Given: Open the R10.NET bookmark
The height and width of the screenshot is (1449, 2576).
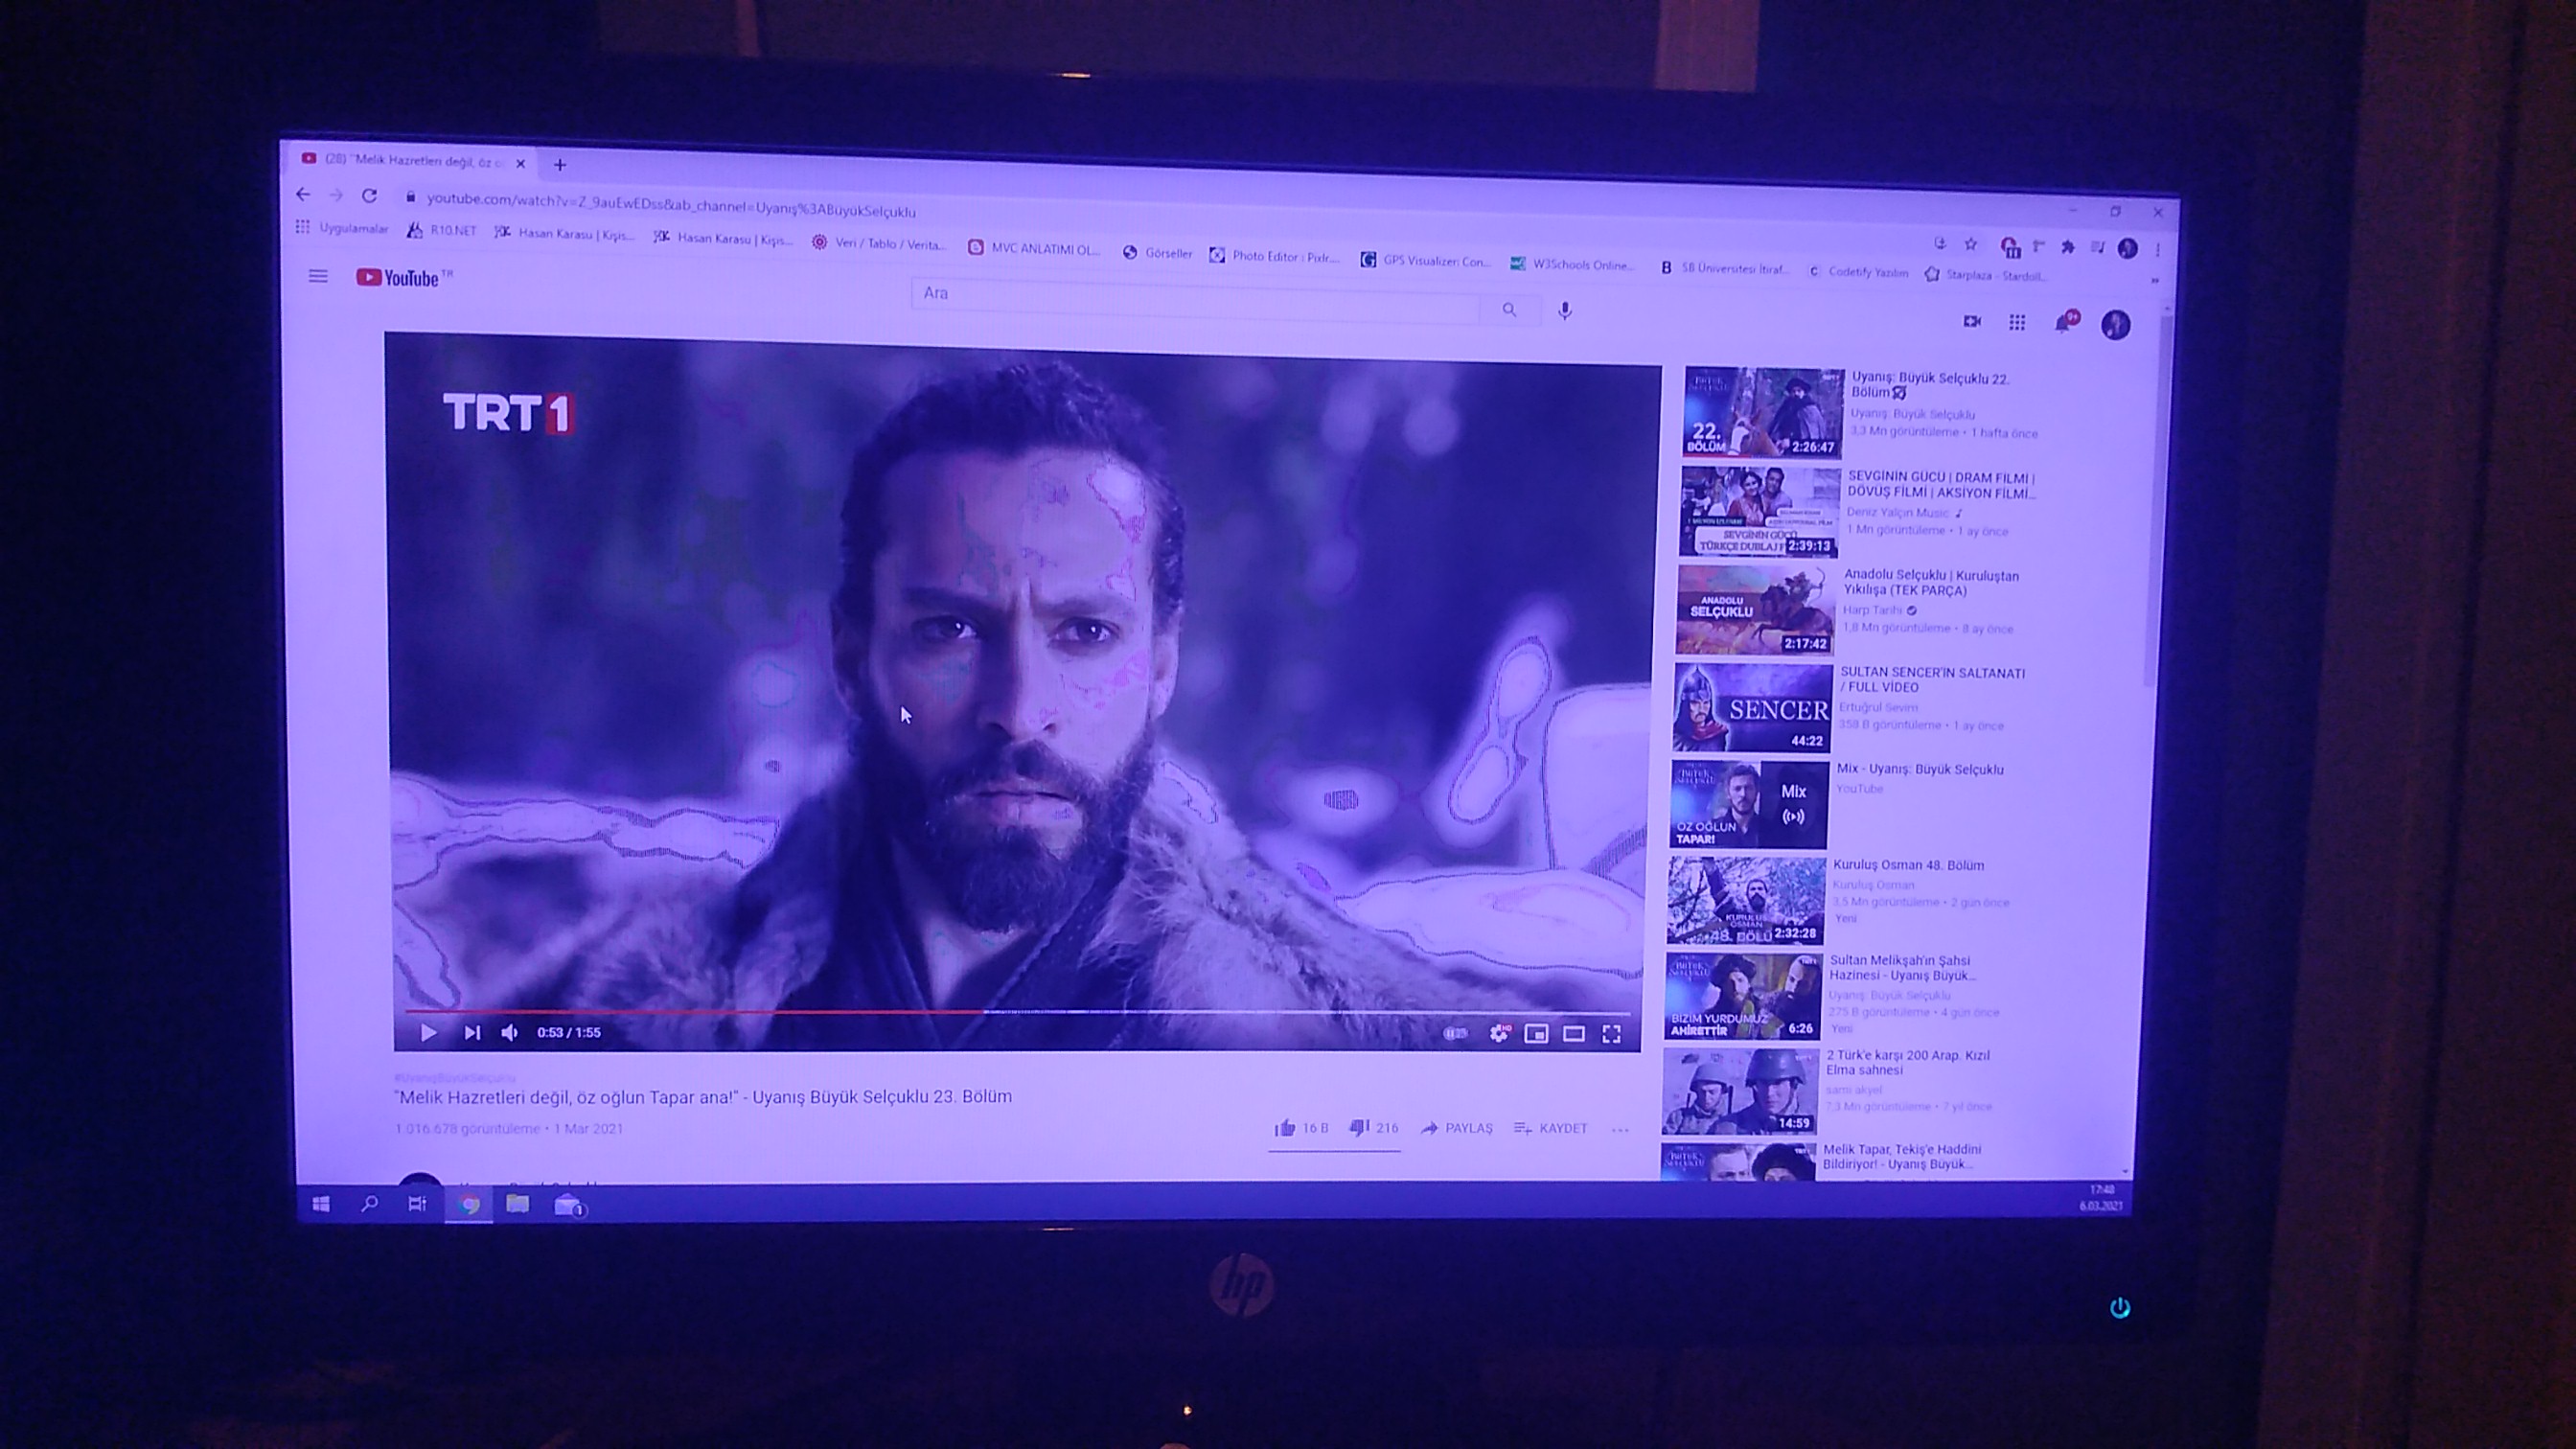Looking at the screenshot, I should [x=441, y=231].
